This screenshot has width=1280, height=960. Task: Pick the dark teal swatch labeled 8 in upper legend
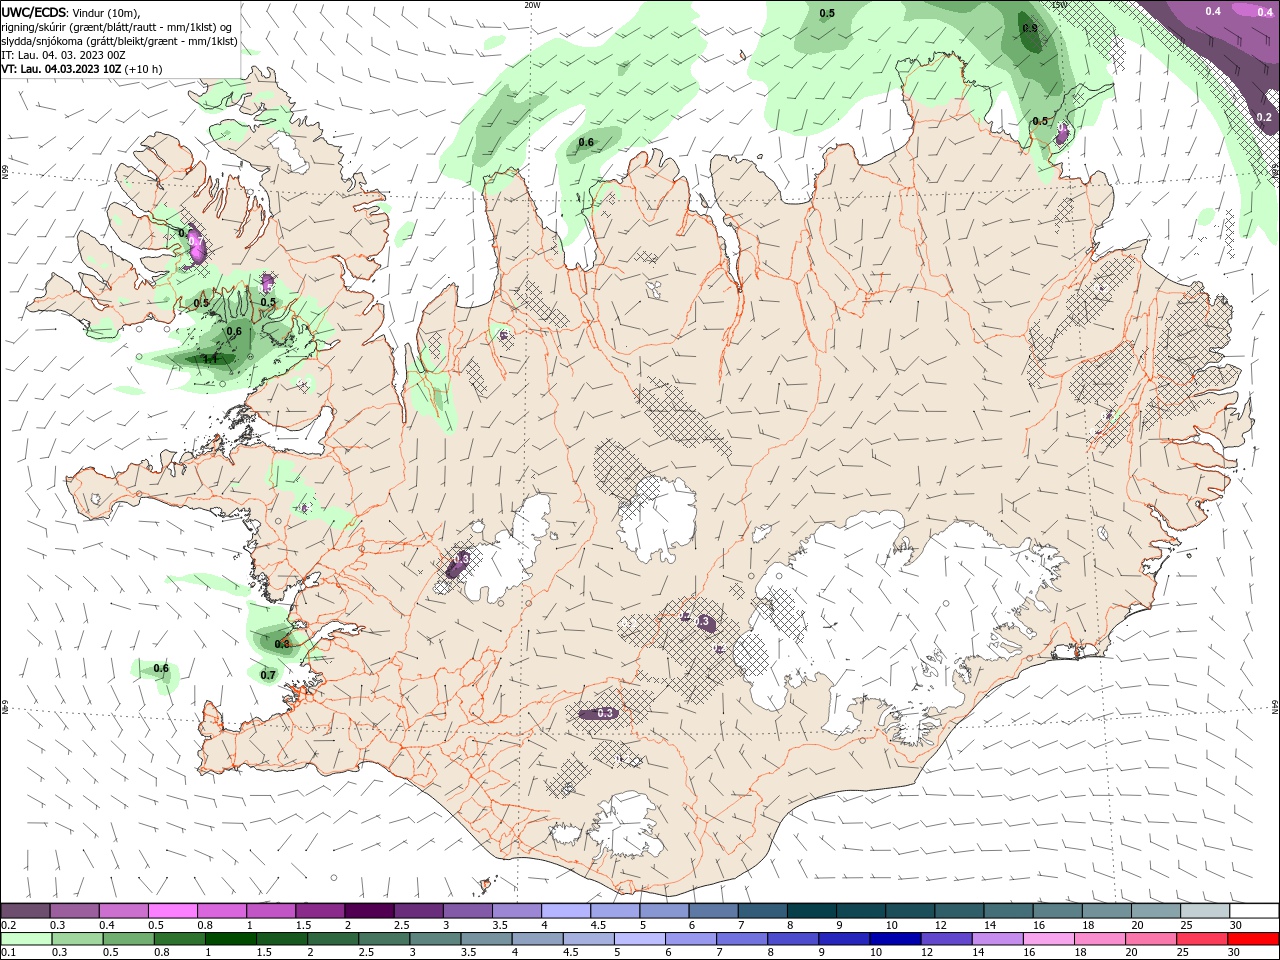point(812,911)
